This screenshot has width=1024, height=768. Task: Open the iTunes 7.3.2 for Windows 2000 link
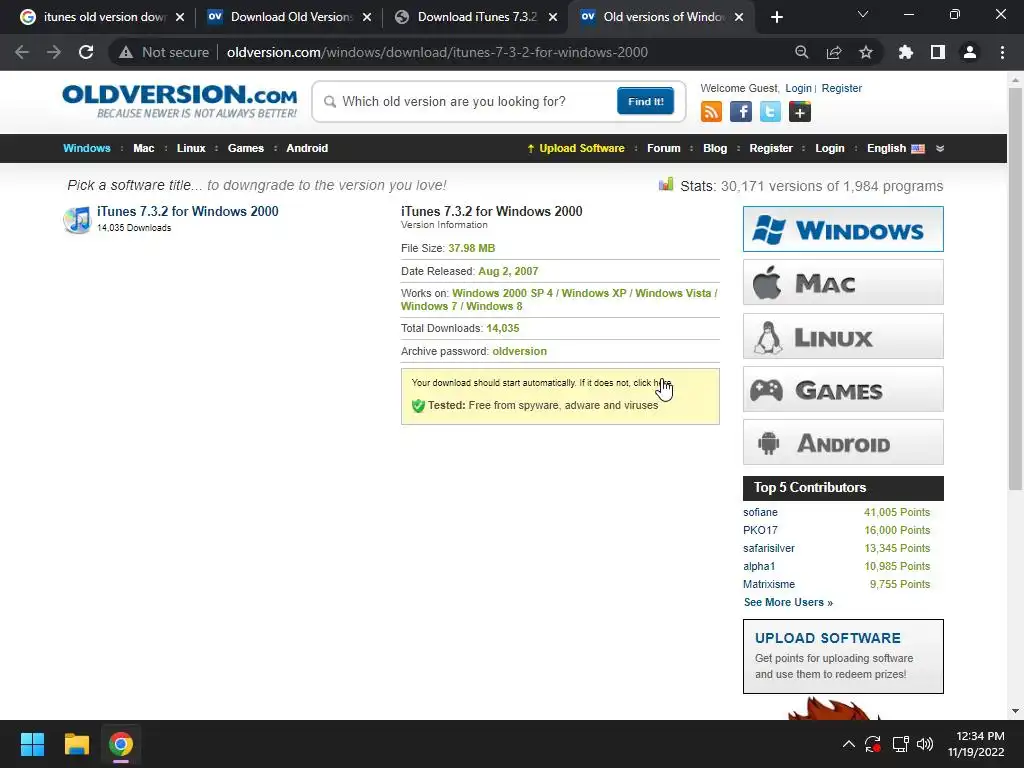point(187,212)
